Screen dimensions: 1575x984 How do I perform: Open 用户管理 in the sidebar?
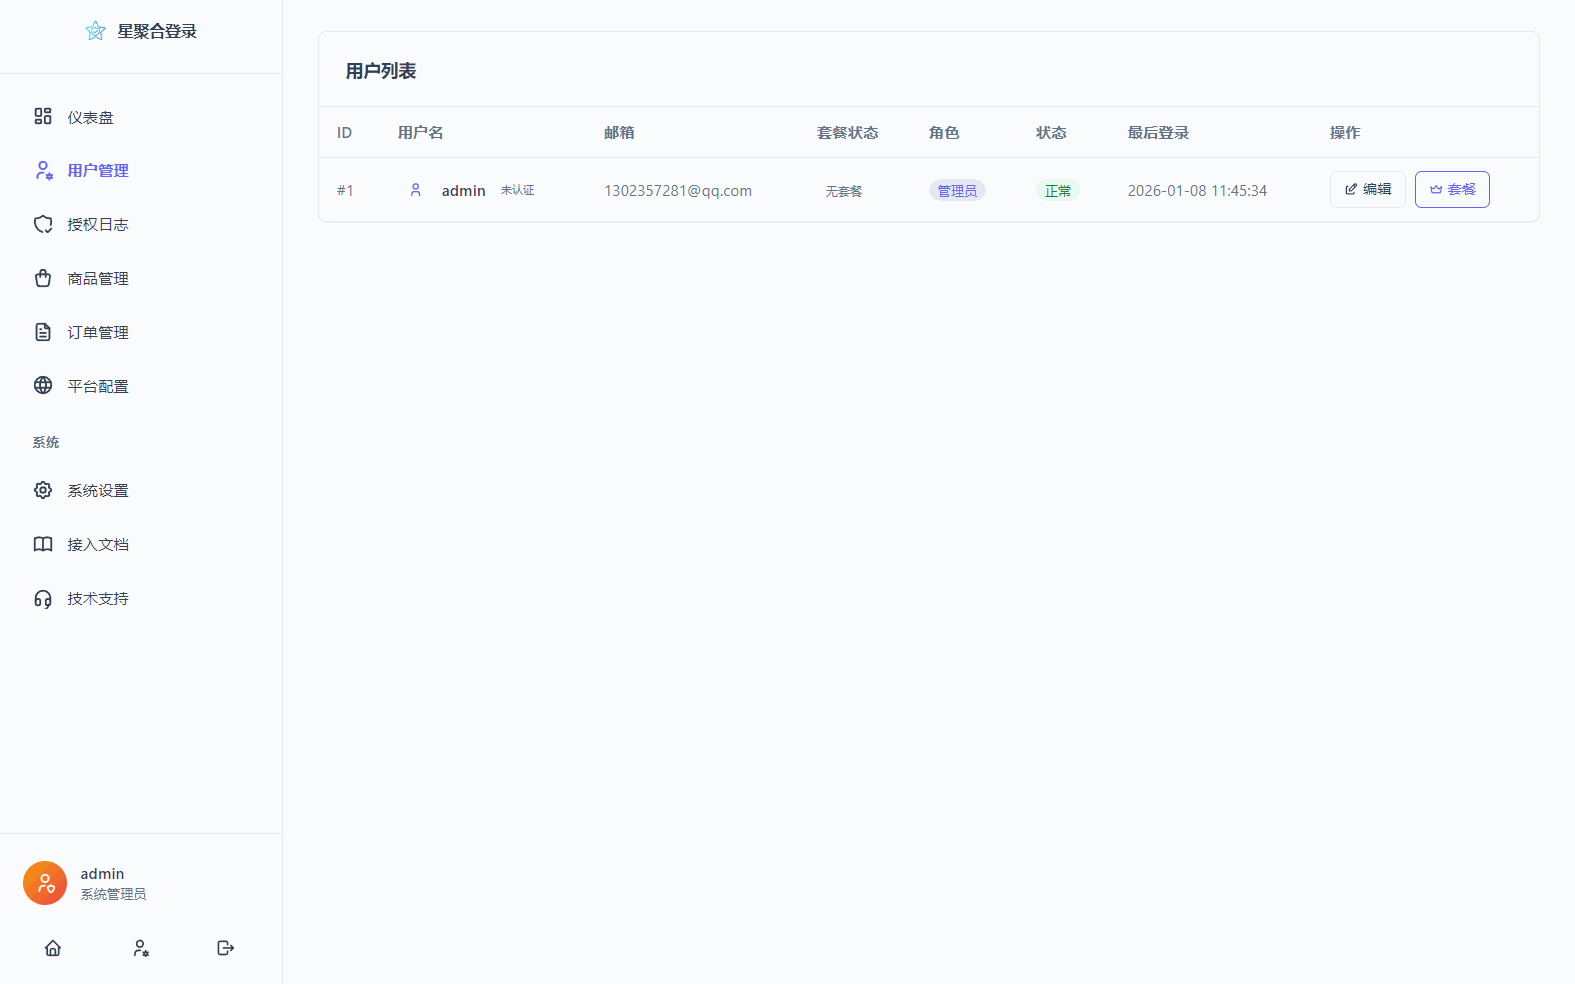click(98, 171)
